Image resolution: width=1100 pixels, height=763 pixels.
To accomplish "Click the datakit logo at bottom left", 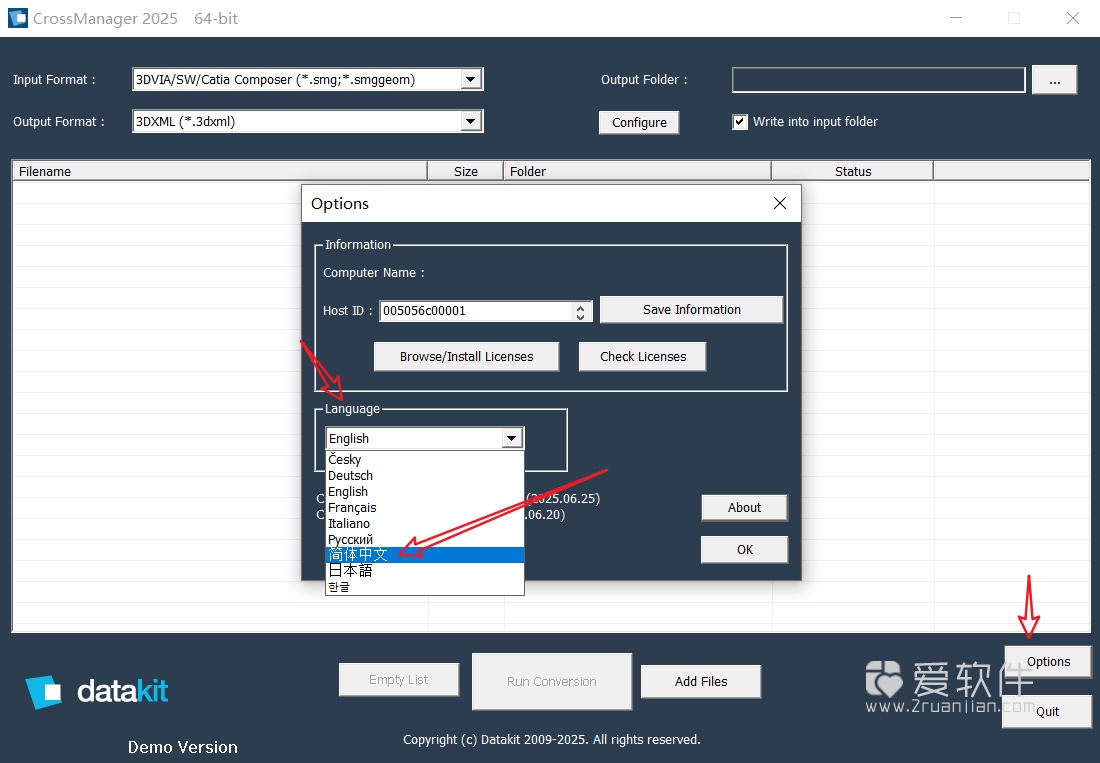I will pyautogui.click(x=97, y=690).
